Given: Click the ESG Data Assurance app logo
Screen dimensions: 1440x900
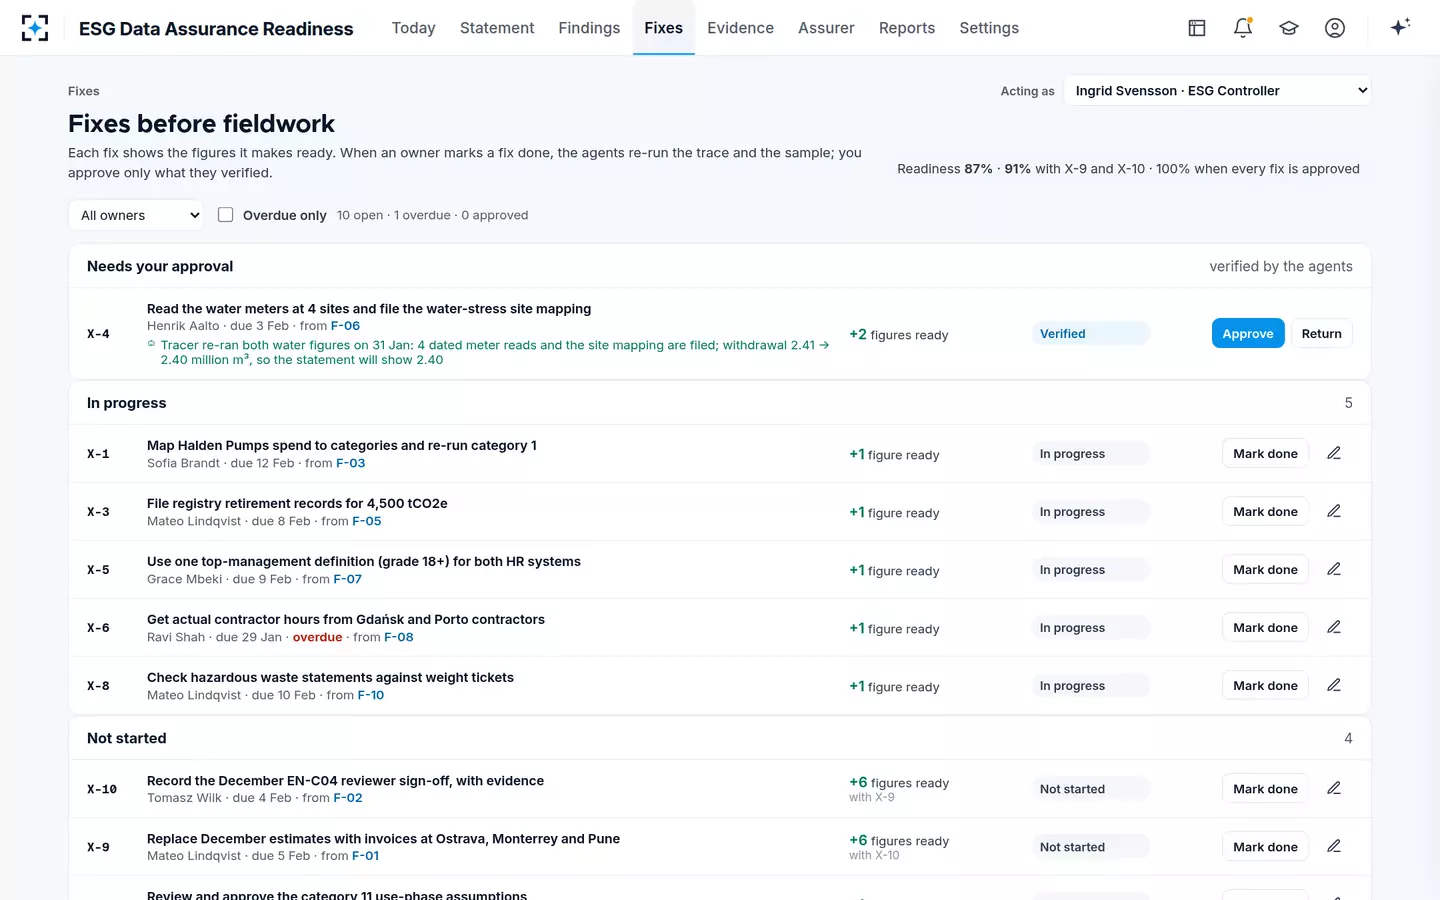Looking at the screenshot, I should tap(35, 28).
